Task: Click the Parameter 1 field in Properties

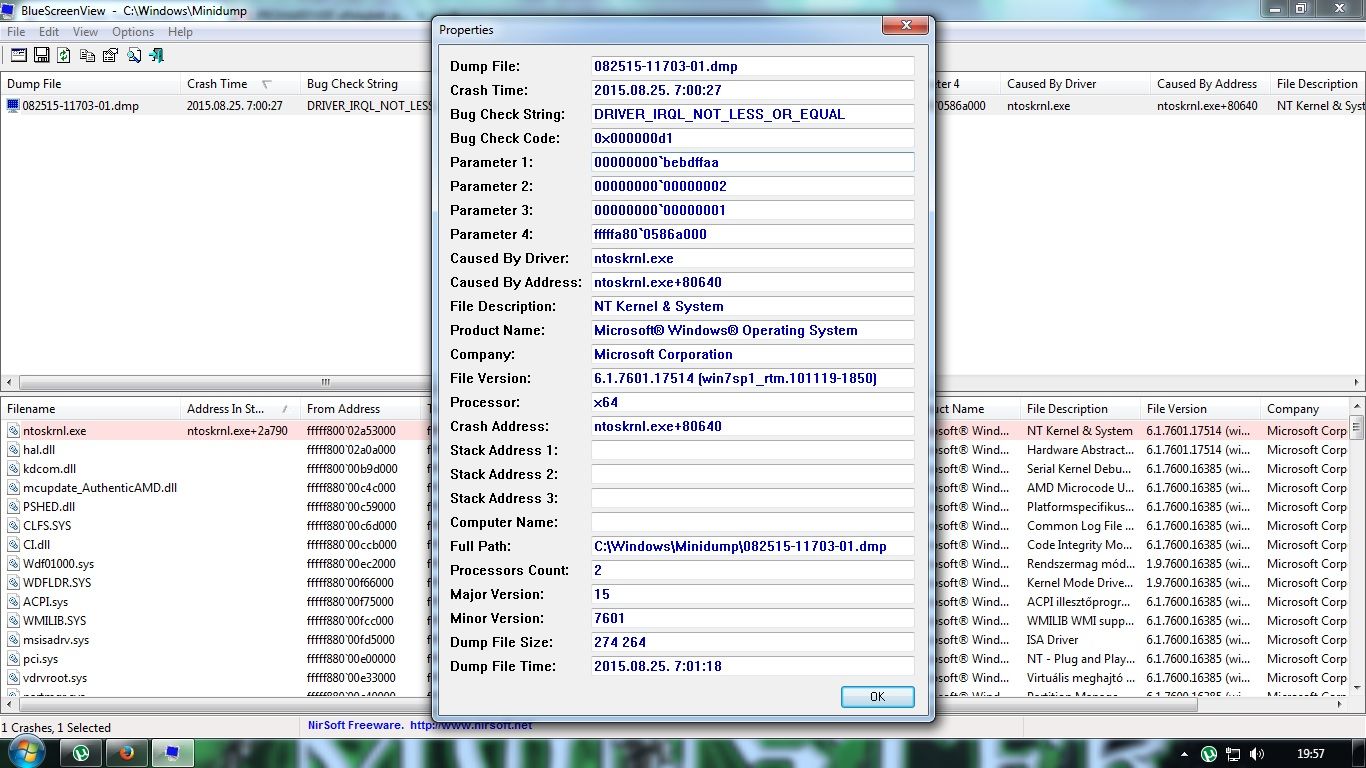Action: [x=753, y=162]
